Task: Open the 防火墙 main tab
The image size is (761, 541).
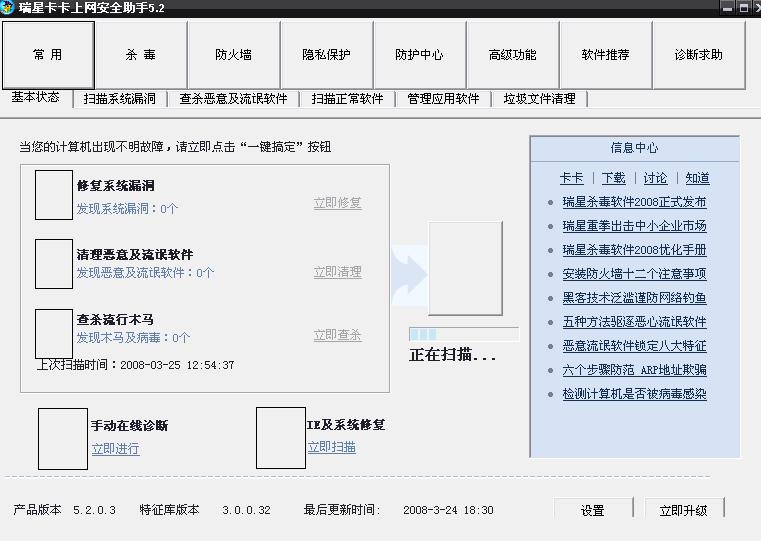Action: click(x=233, y=55)
